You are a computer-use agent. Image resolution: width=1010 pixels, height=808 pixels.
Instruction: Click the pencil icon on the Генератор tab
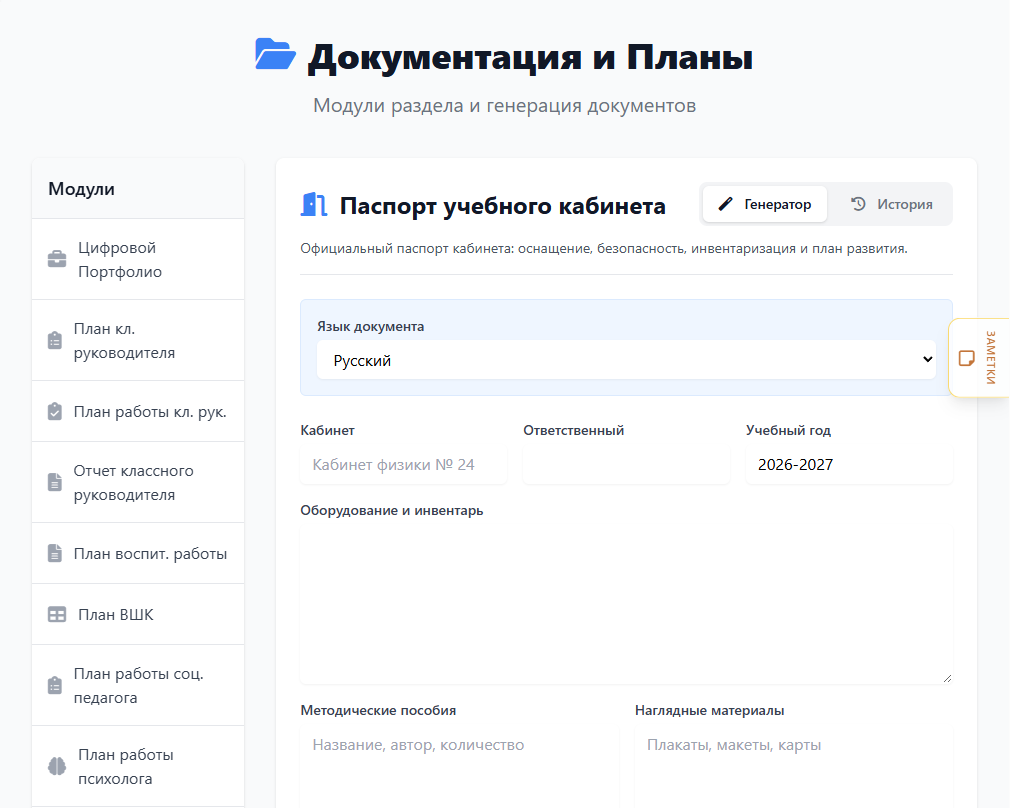[725, 204]
